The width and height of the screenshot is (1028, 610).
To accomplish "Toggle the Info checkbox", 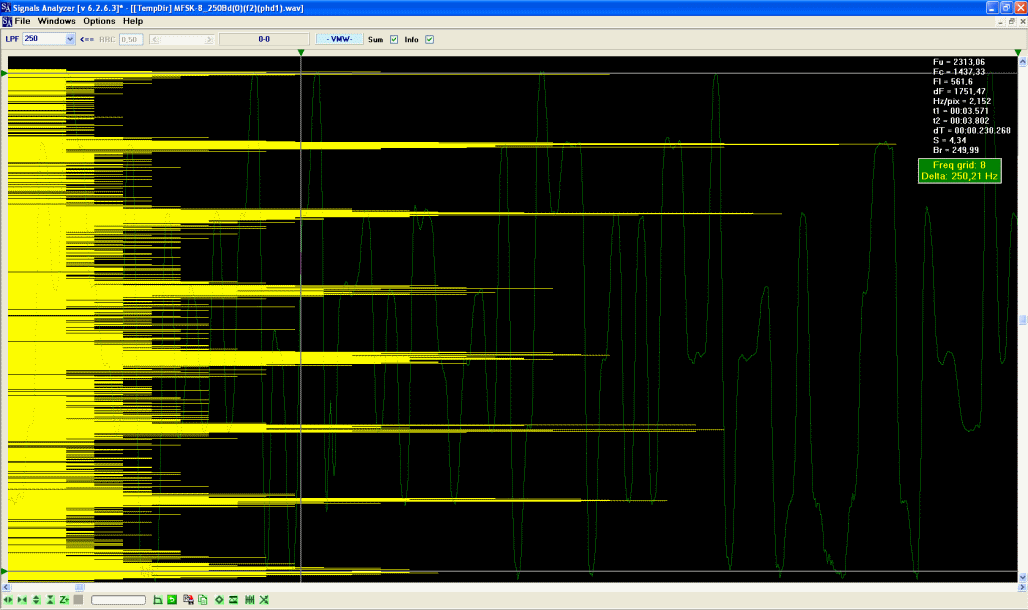I will coord(429,39).
